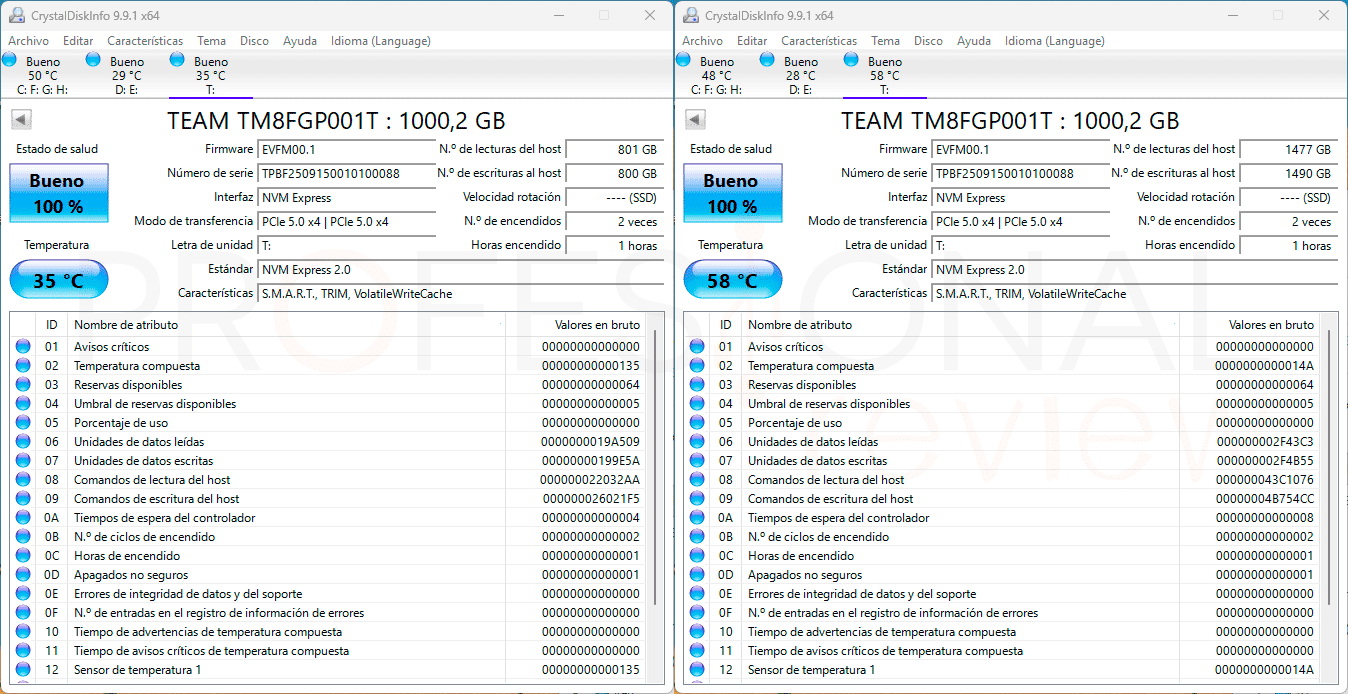Click the 35 °C temperature button
1348x694 pixels.
pos(59,280)
